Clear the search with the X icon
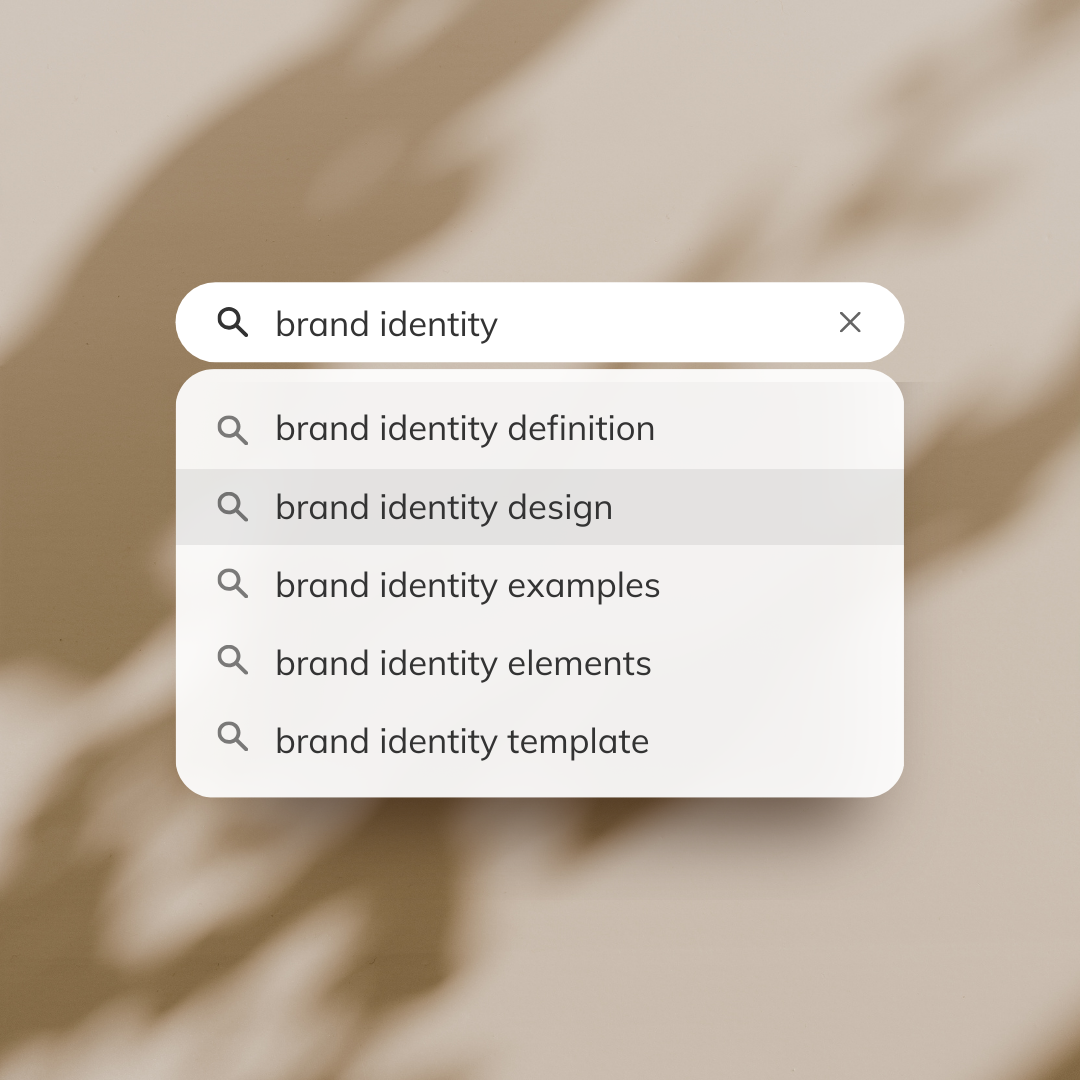The image size is (1080, 1080). 850,322
